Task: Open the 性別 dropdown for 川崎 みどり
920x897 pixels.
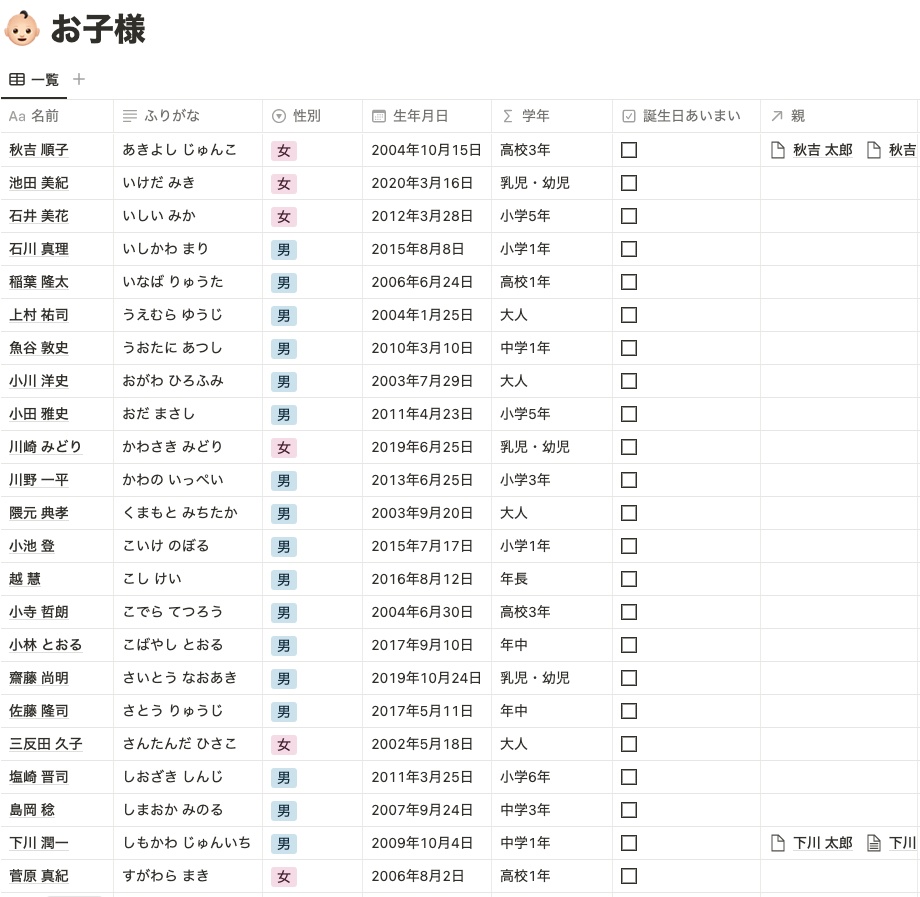Action: pos(283,447)
